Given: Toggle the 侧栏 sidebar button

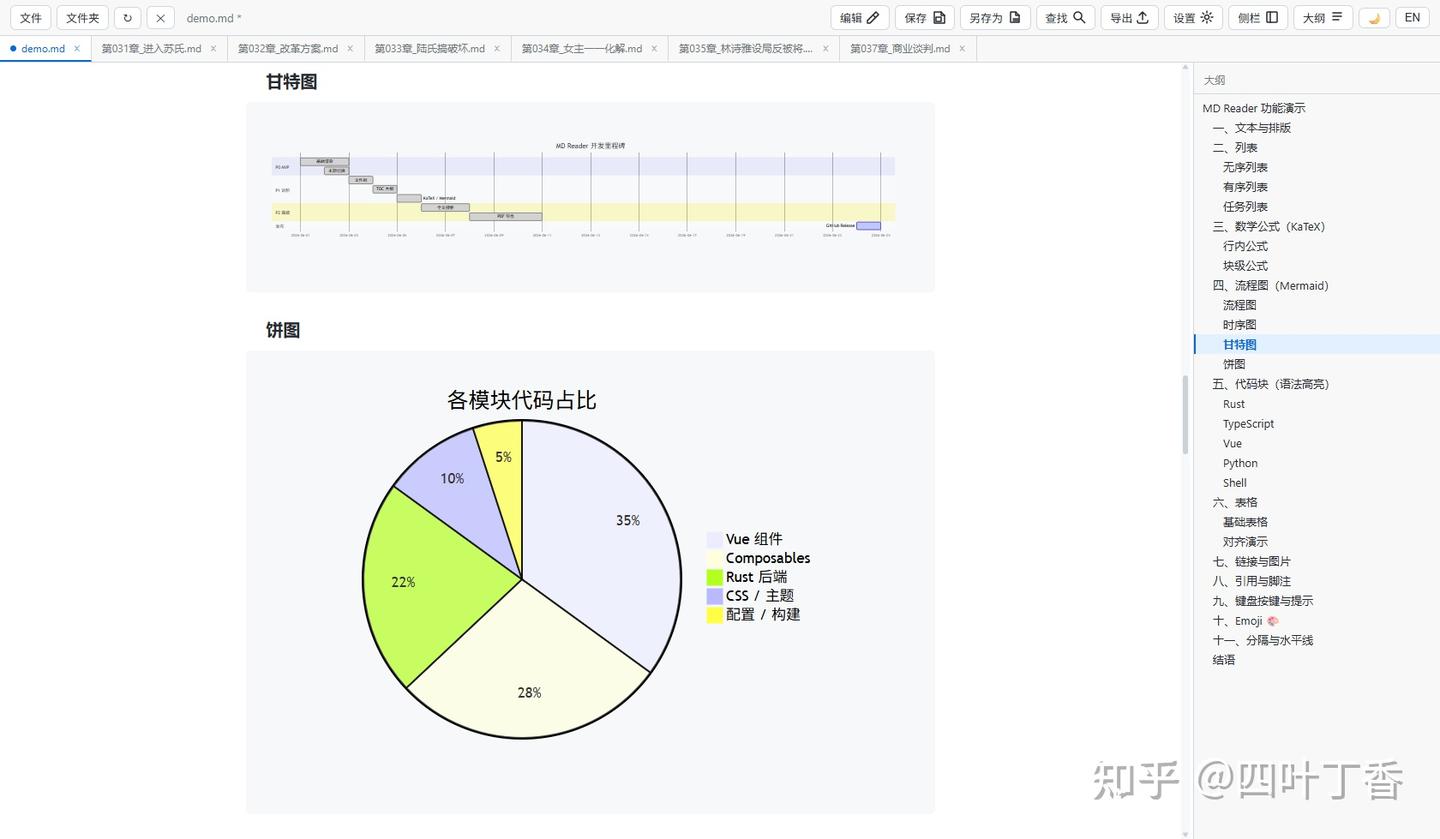Looking at the screenshot, I should pyautogui.click(x=1258, y=17).
